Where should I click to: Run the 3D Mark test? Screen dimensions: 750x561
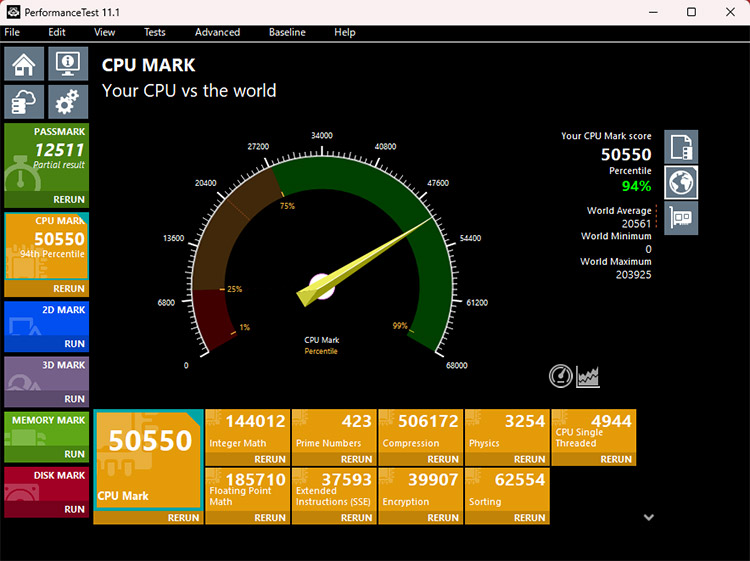pyautogui.click(x=46, y=398)
